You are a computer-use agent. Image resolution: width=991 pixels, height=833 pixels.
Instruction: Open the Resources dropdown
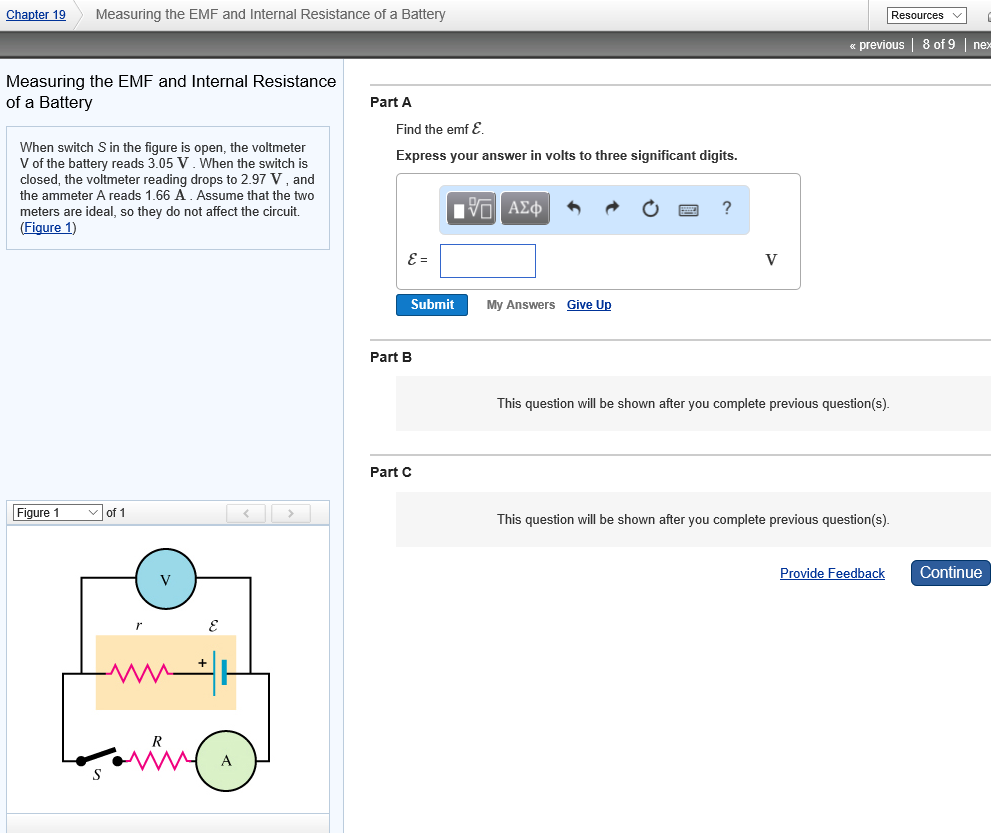click(924, 15)
